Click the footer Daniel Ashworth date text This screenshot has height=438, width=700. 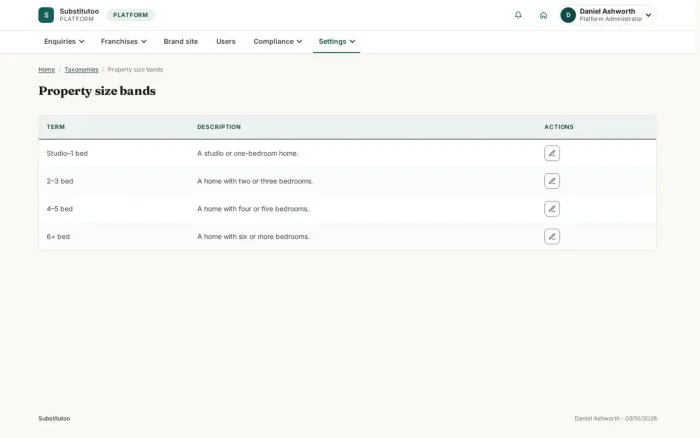[x=615, y=418]
